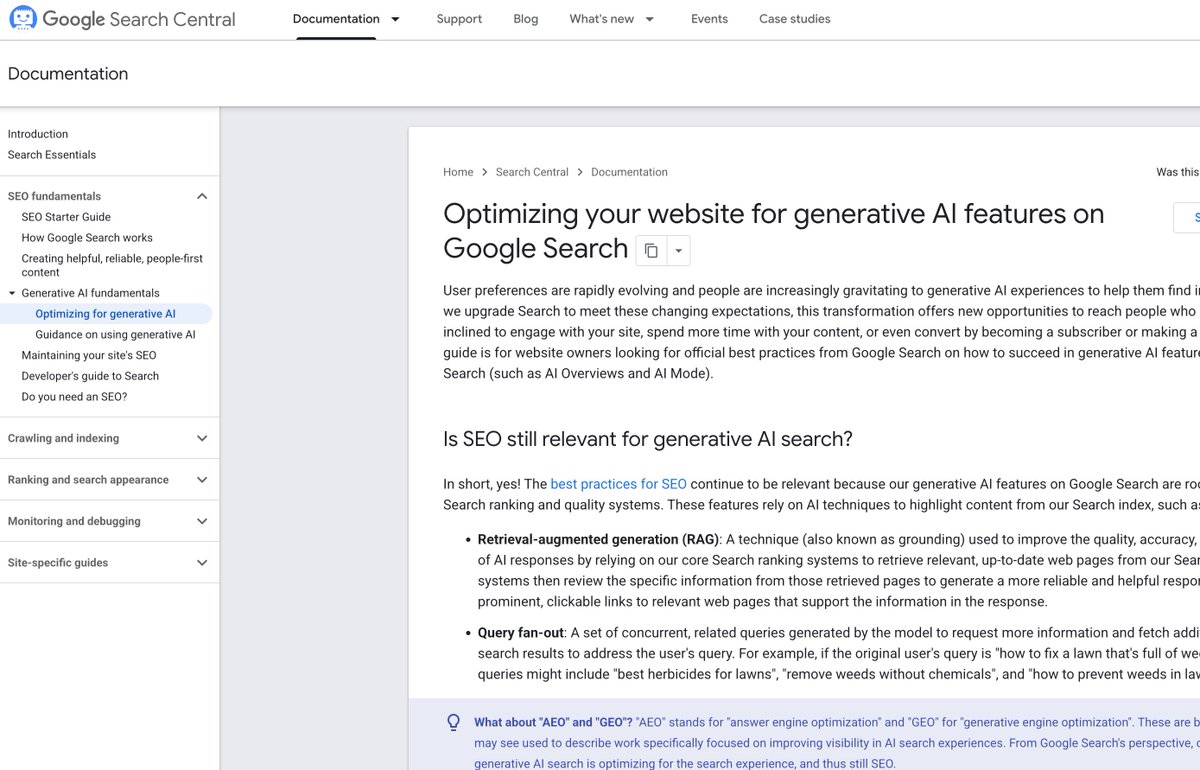Collapse the Generative AI fundamentals tree
This screenshot has width=1200, height=770.
tap(12, 293)
